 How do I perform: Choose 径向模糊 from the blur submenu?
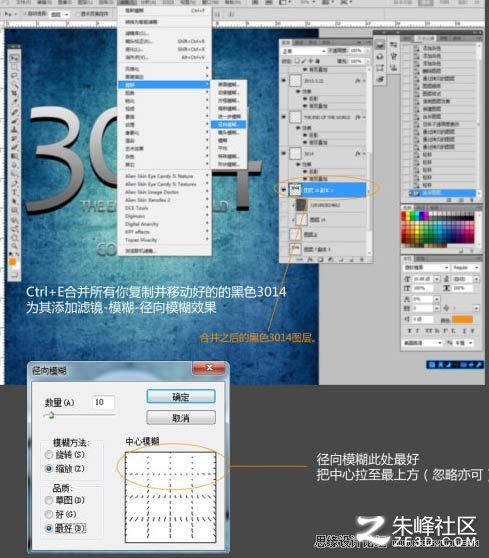[x=228, y=124]
